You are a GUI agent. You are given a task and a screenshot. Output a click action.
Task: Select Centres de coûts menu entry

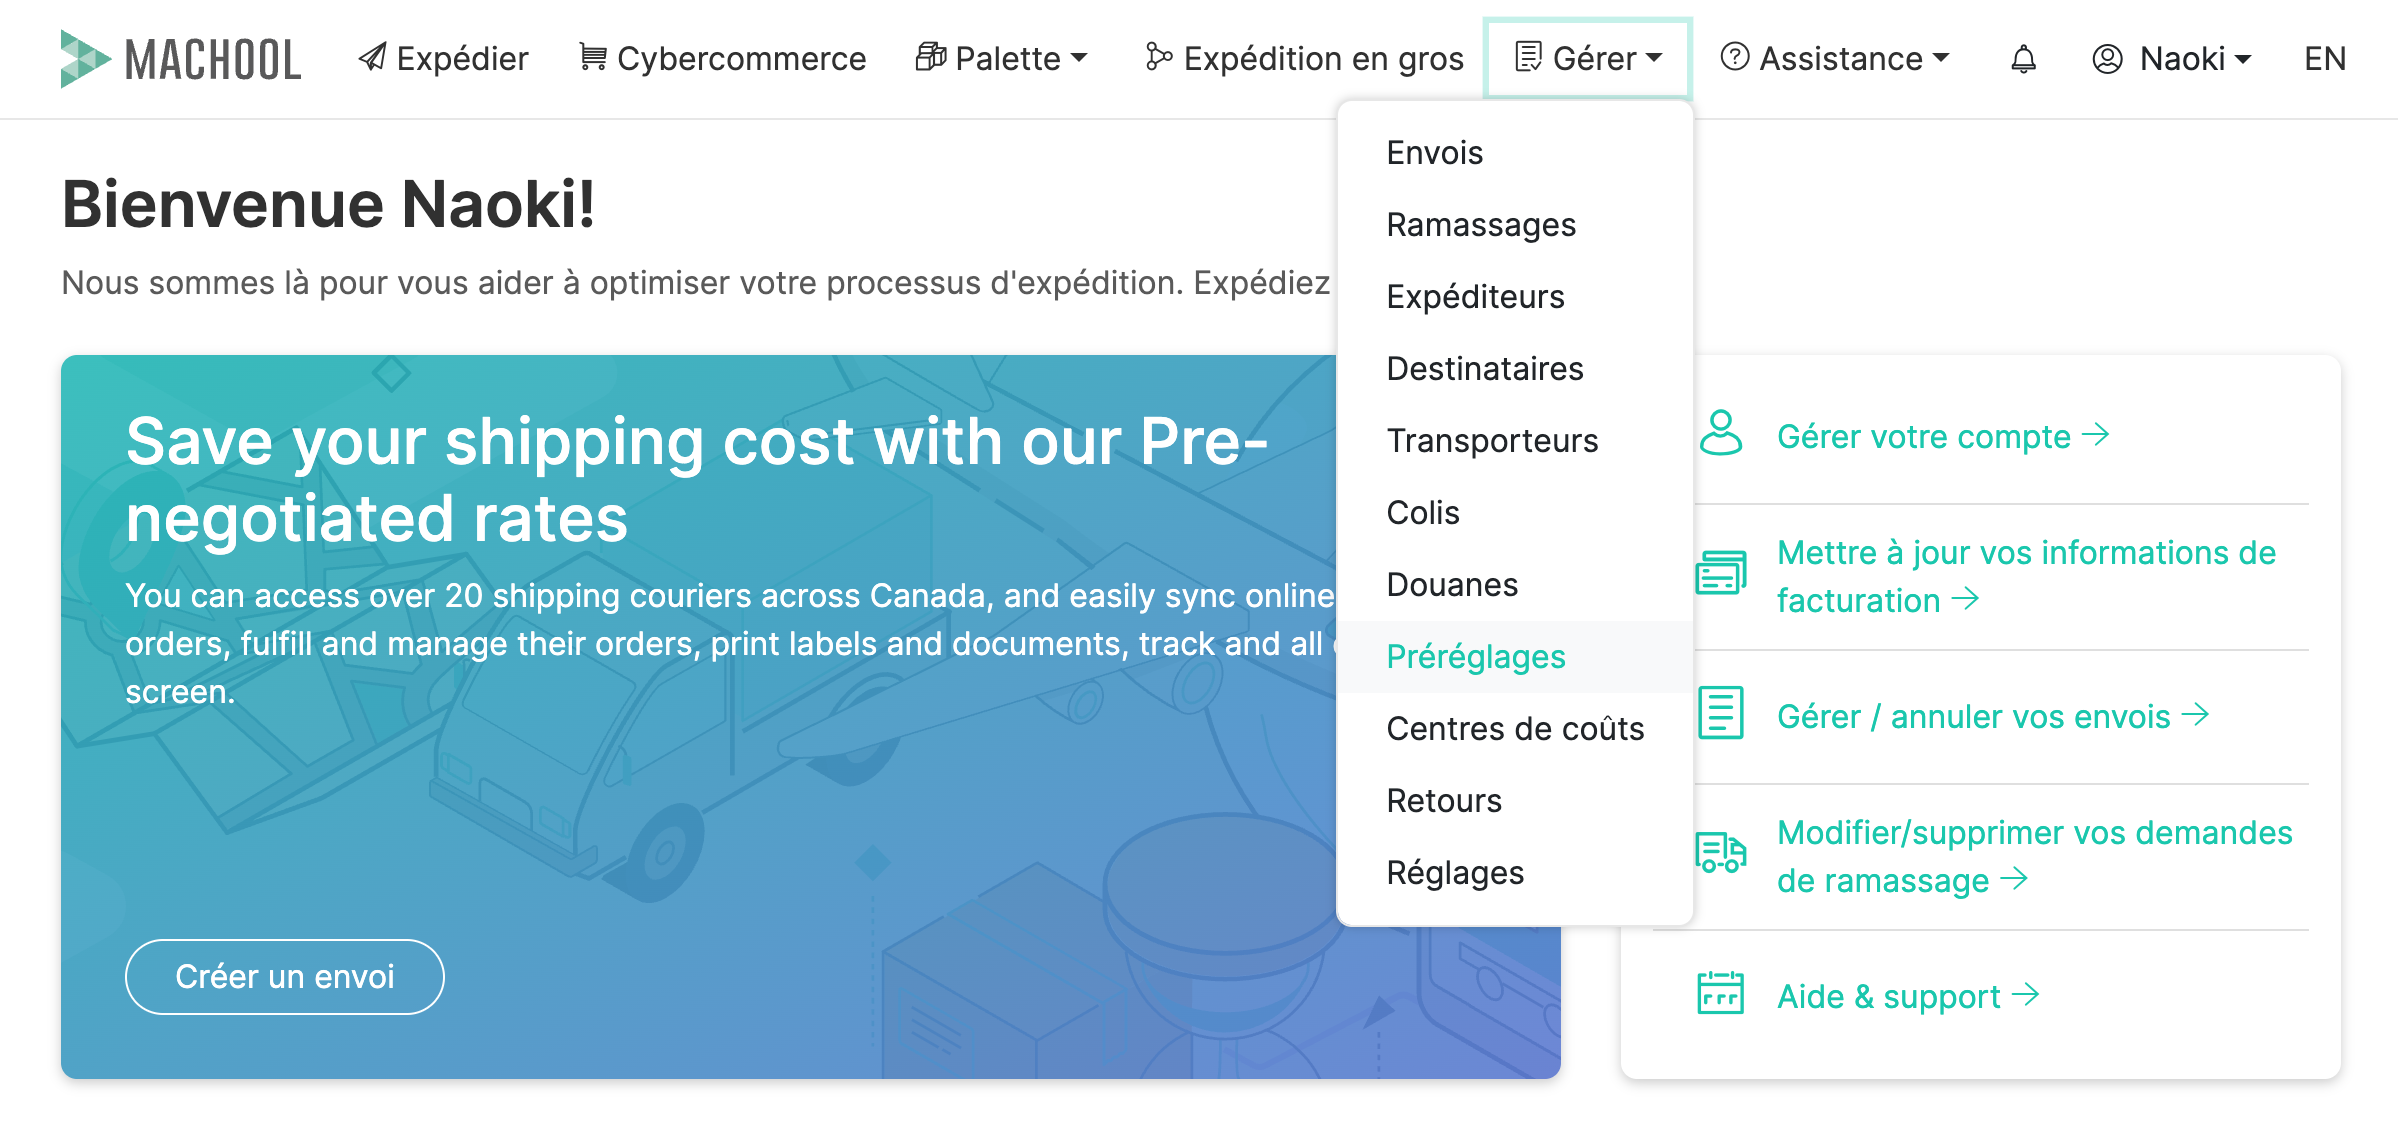point(1515,729)
